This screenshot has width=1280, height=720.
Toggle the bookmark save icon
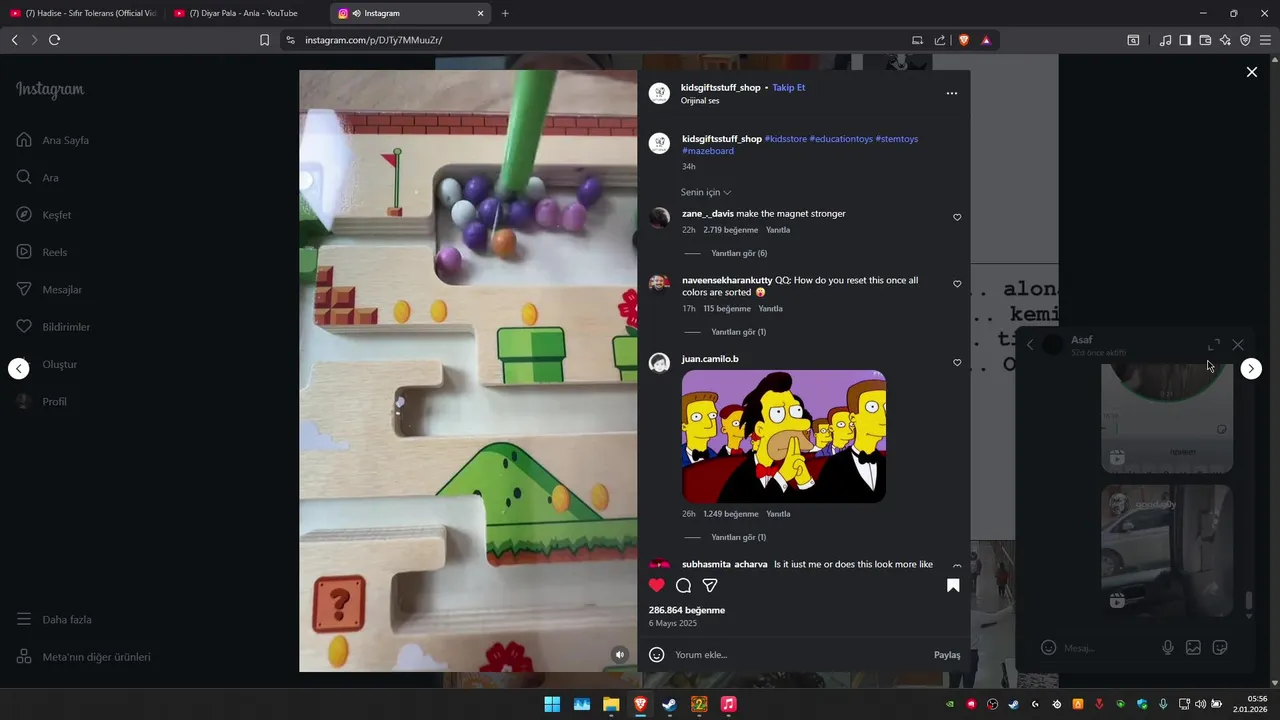(953, 585)
